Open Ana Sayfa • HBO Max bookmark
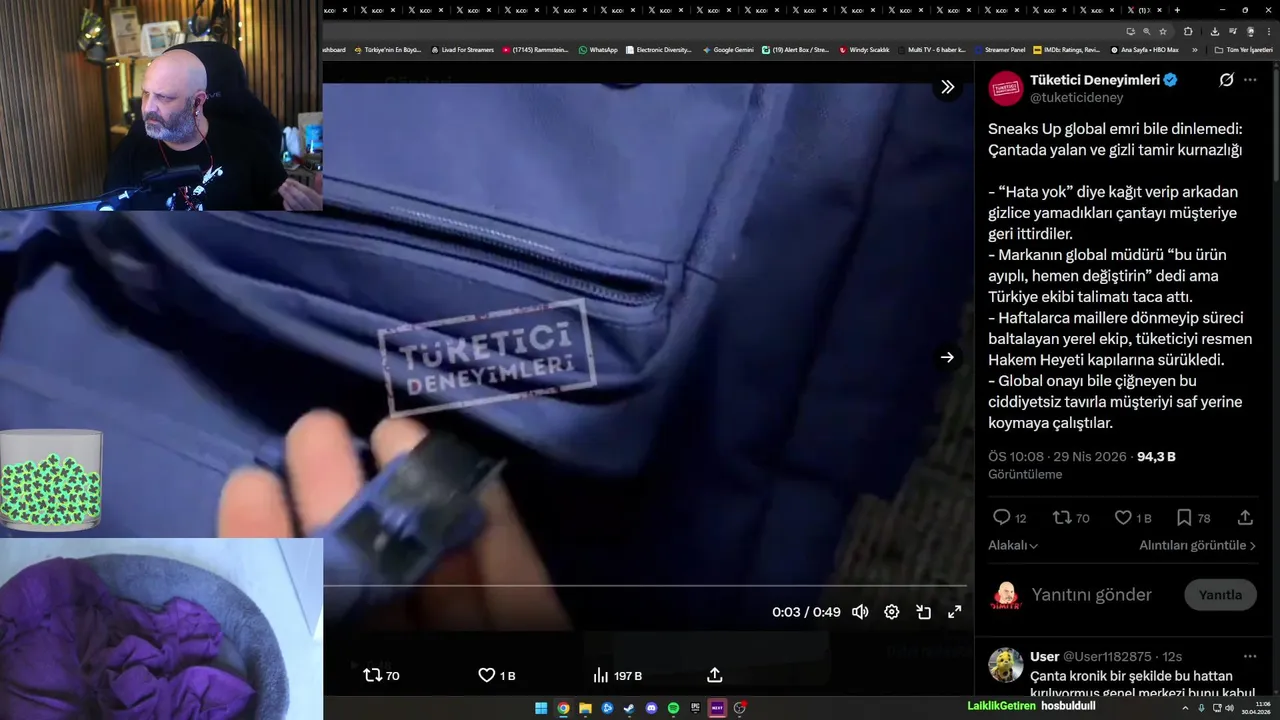 [x=1144, y=49]
